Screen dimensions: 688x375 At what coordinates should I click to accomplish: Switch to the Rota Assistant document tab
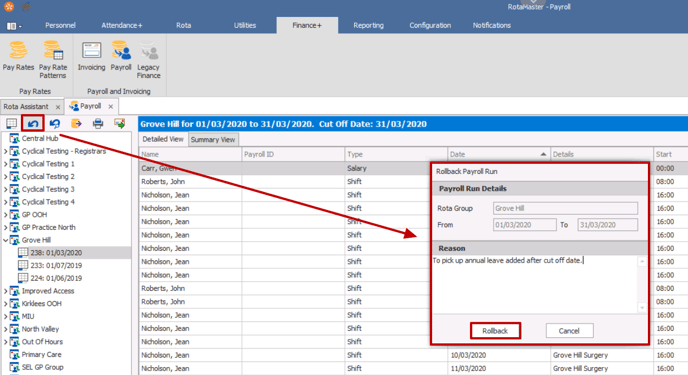tap(26, 107)
